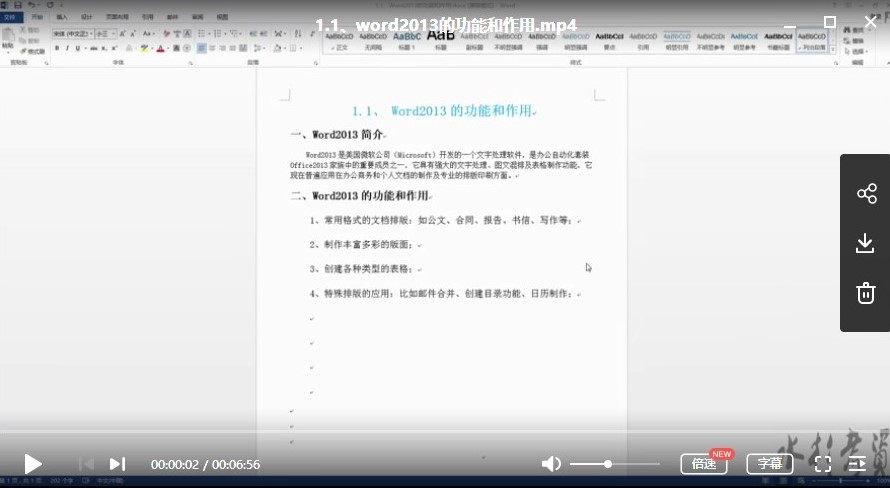
Task: Click the Redo icon in Quick Access Toolbar
Action: tap(50, 5)
